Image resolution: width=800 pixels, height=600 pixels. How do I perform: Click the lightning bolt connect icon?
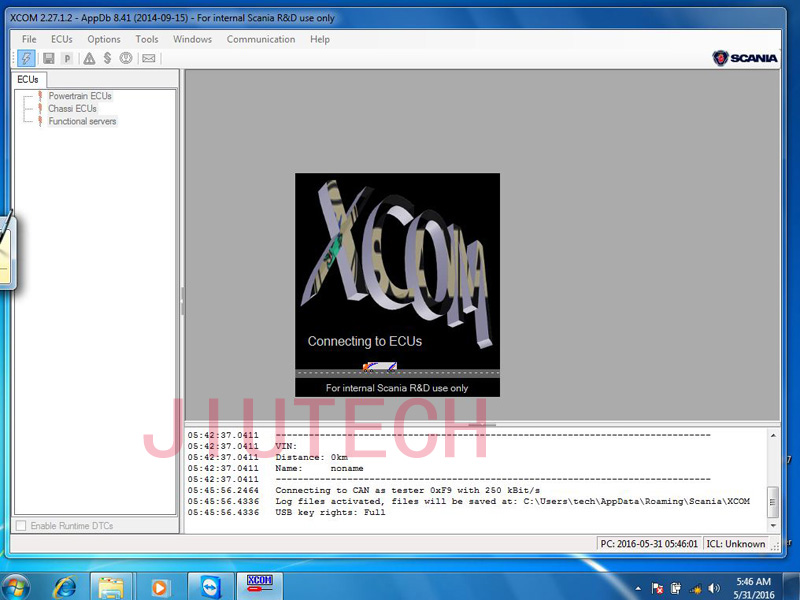[26, 58]
